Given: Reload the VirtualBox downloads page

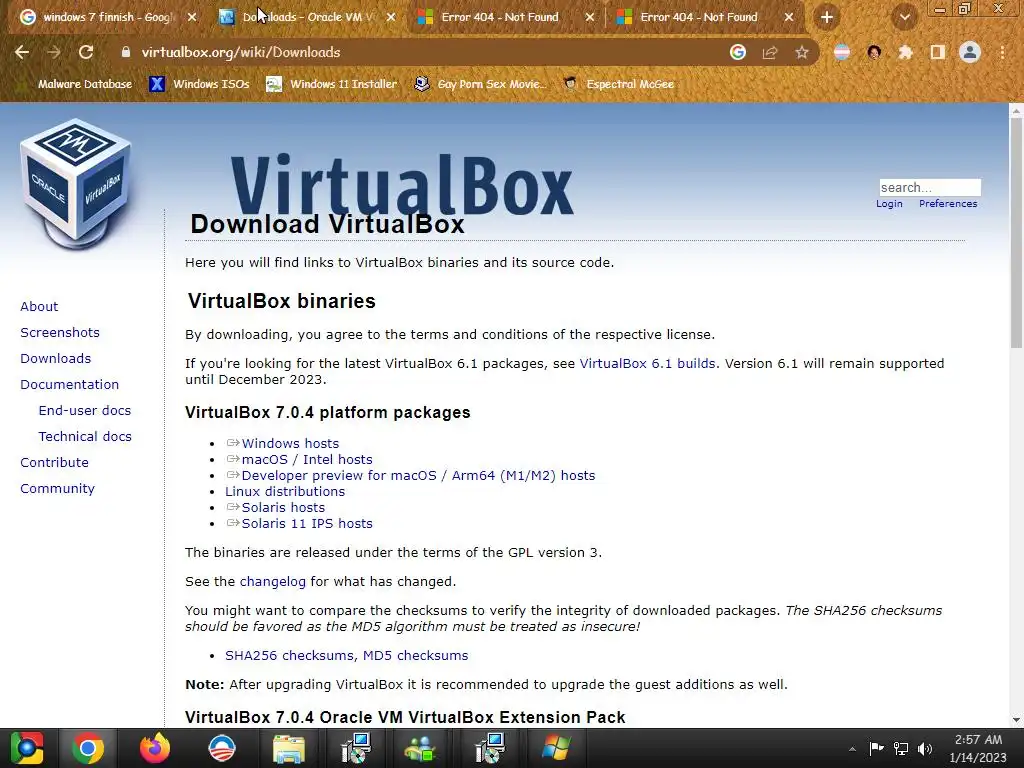Looking at the screenshot, I should pyautogui.click(x=86, y=52).
